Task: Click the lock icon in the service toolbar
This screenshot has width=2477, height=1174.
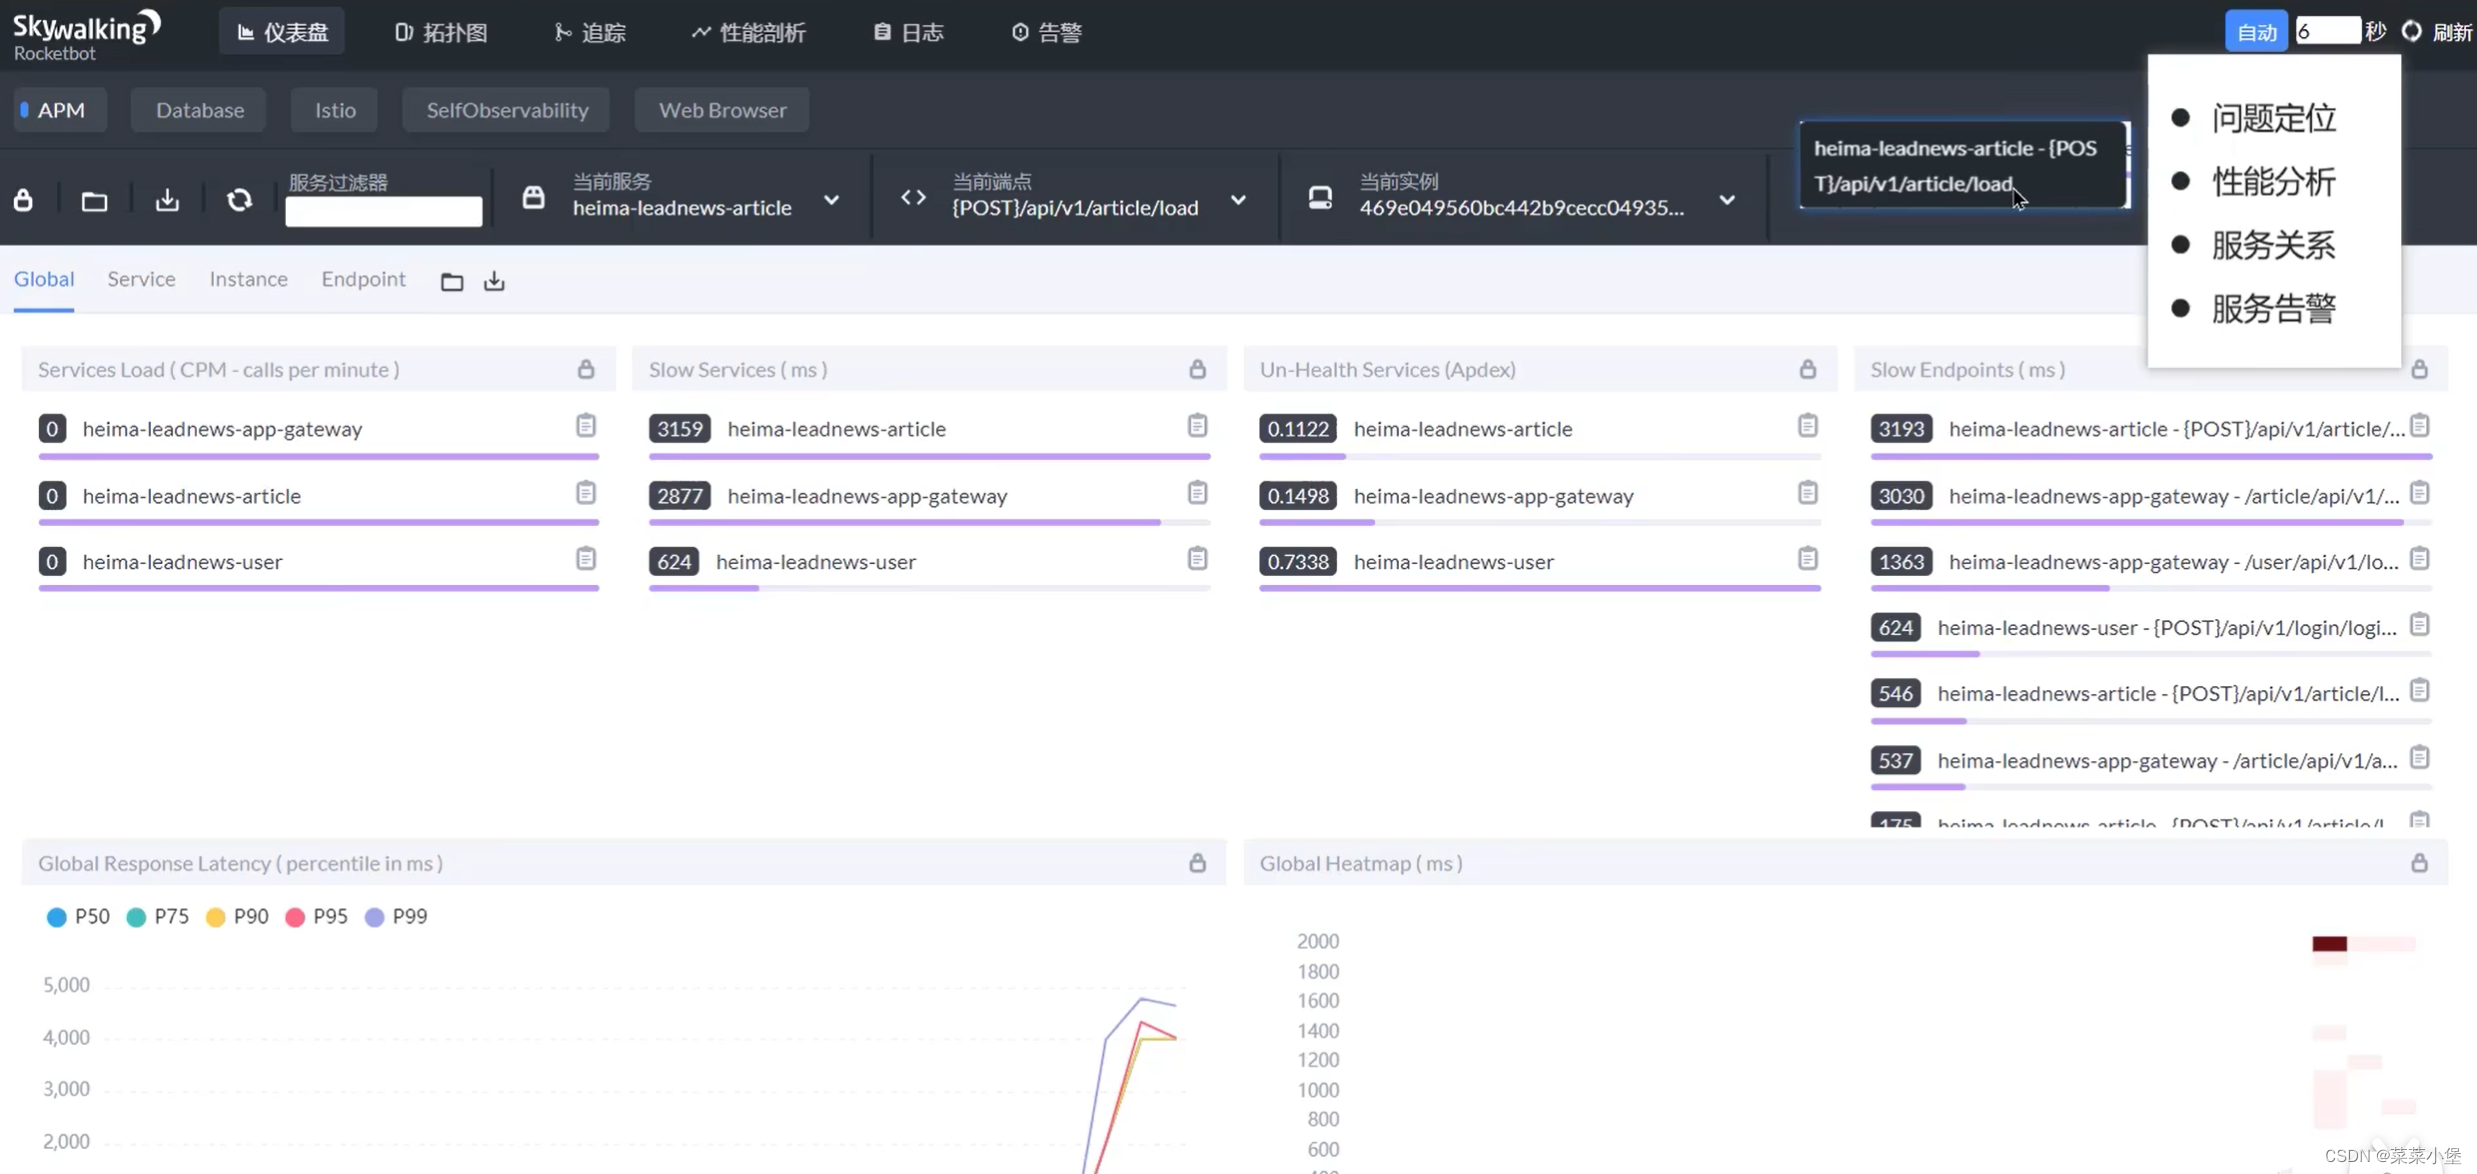Action: point(23,200)
